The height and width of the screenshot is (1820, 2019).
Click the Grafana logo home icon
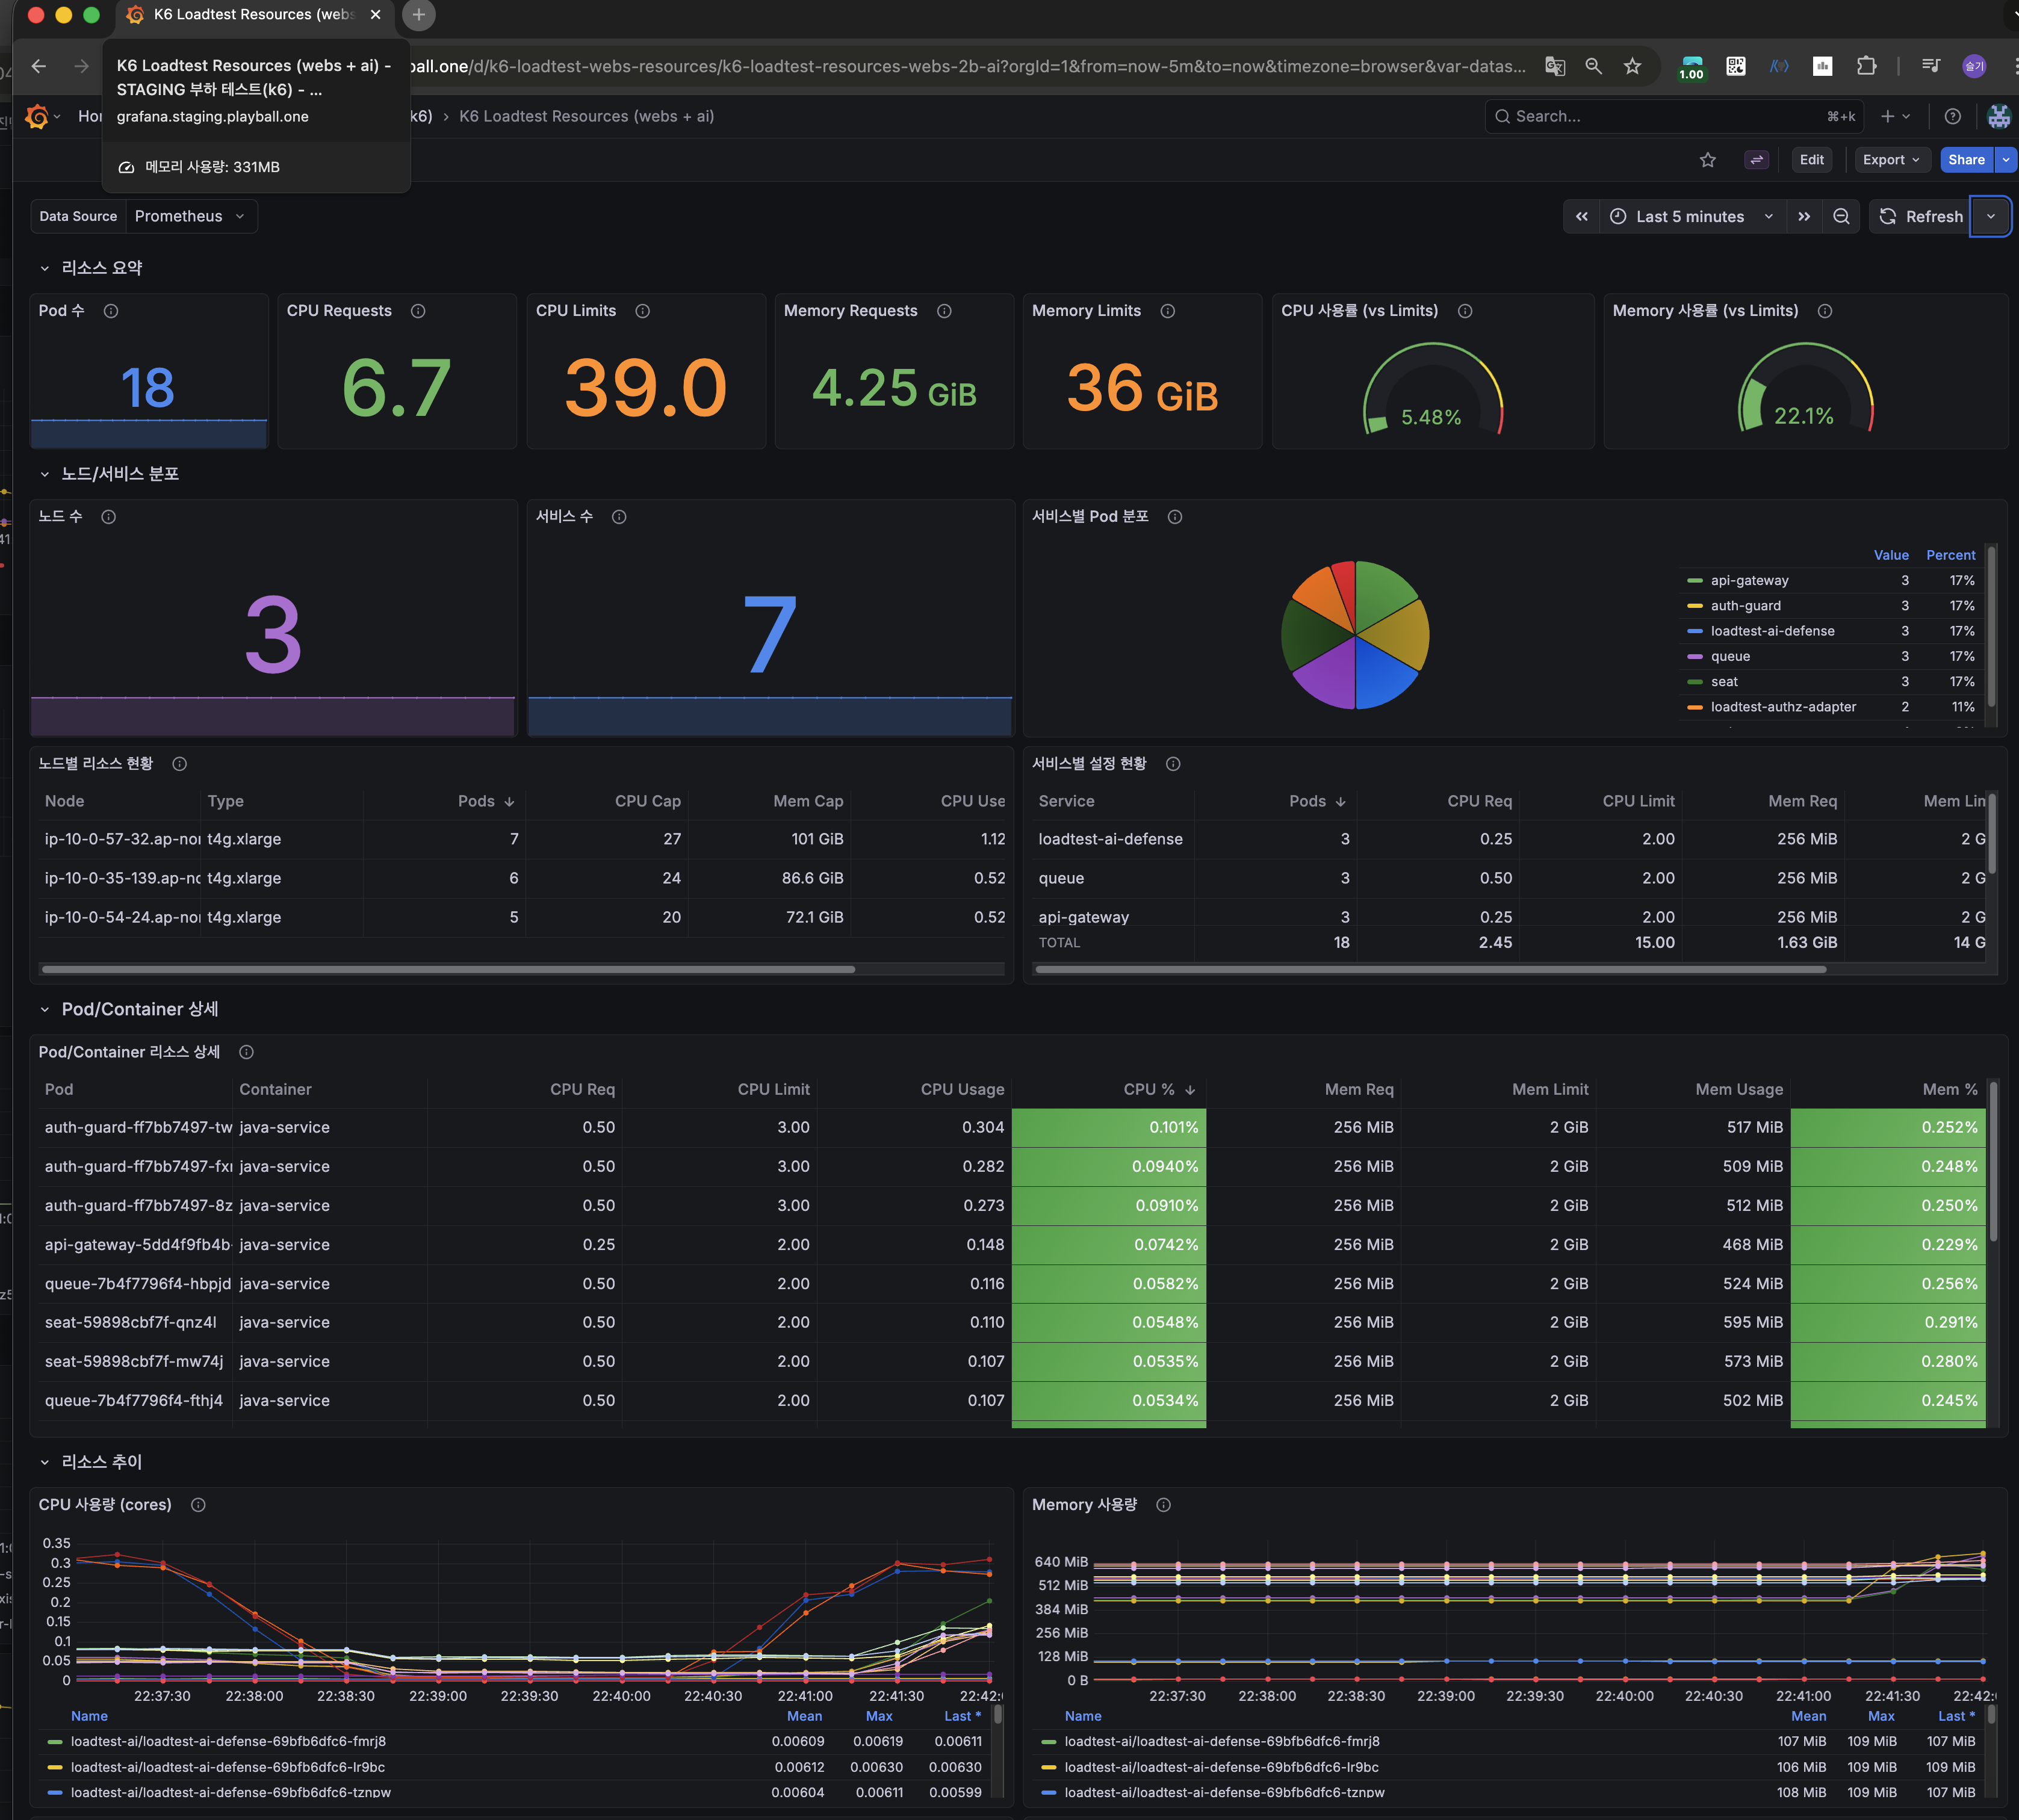pos(37,116)
